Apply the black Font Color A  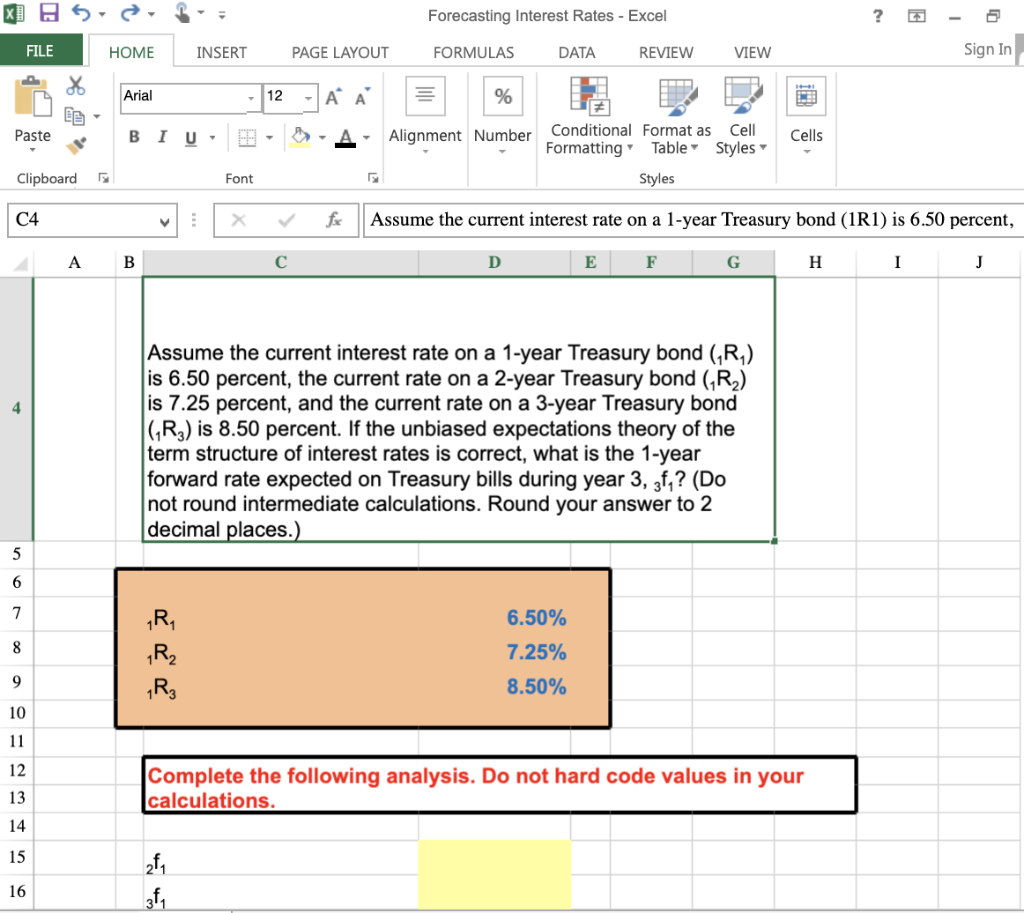pyautogui.click(x=345, y=137)
